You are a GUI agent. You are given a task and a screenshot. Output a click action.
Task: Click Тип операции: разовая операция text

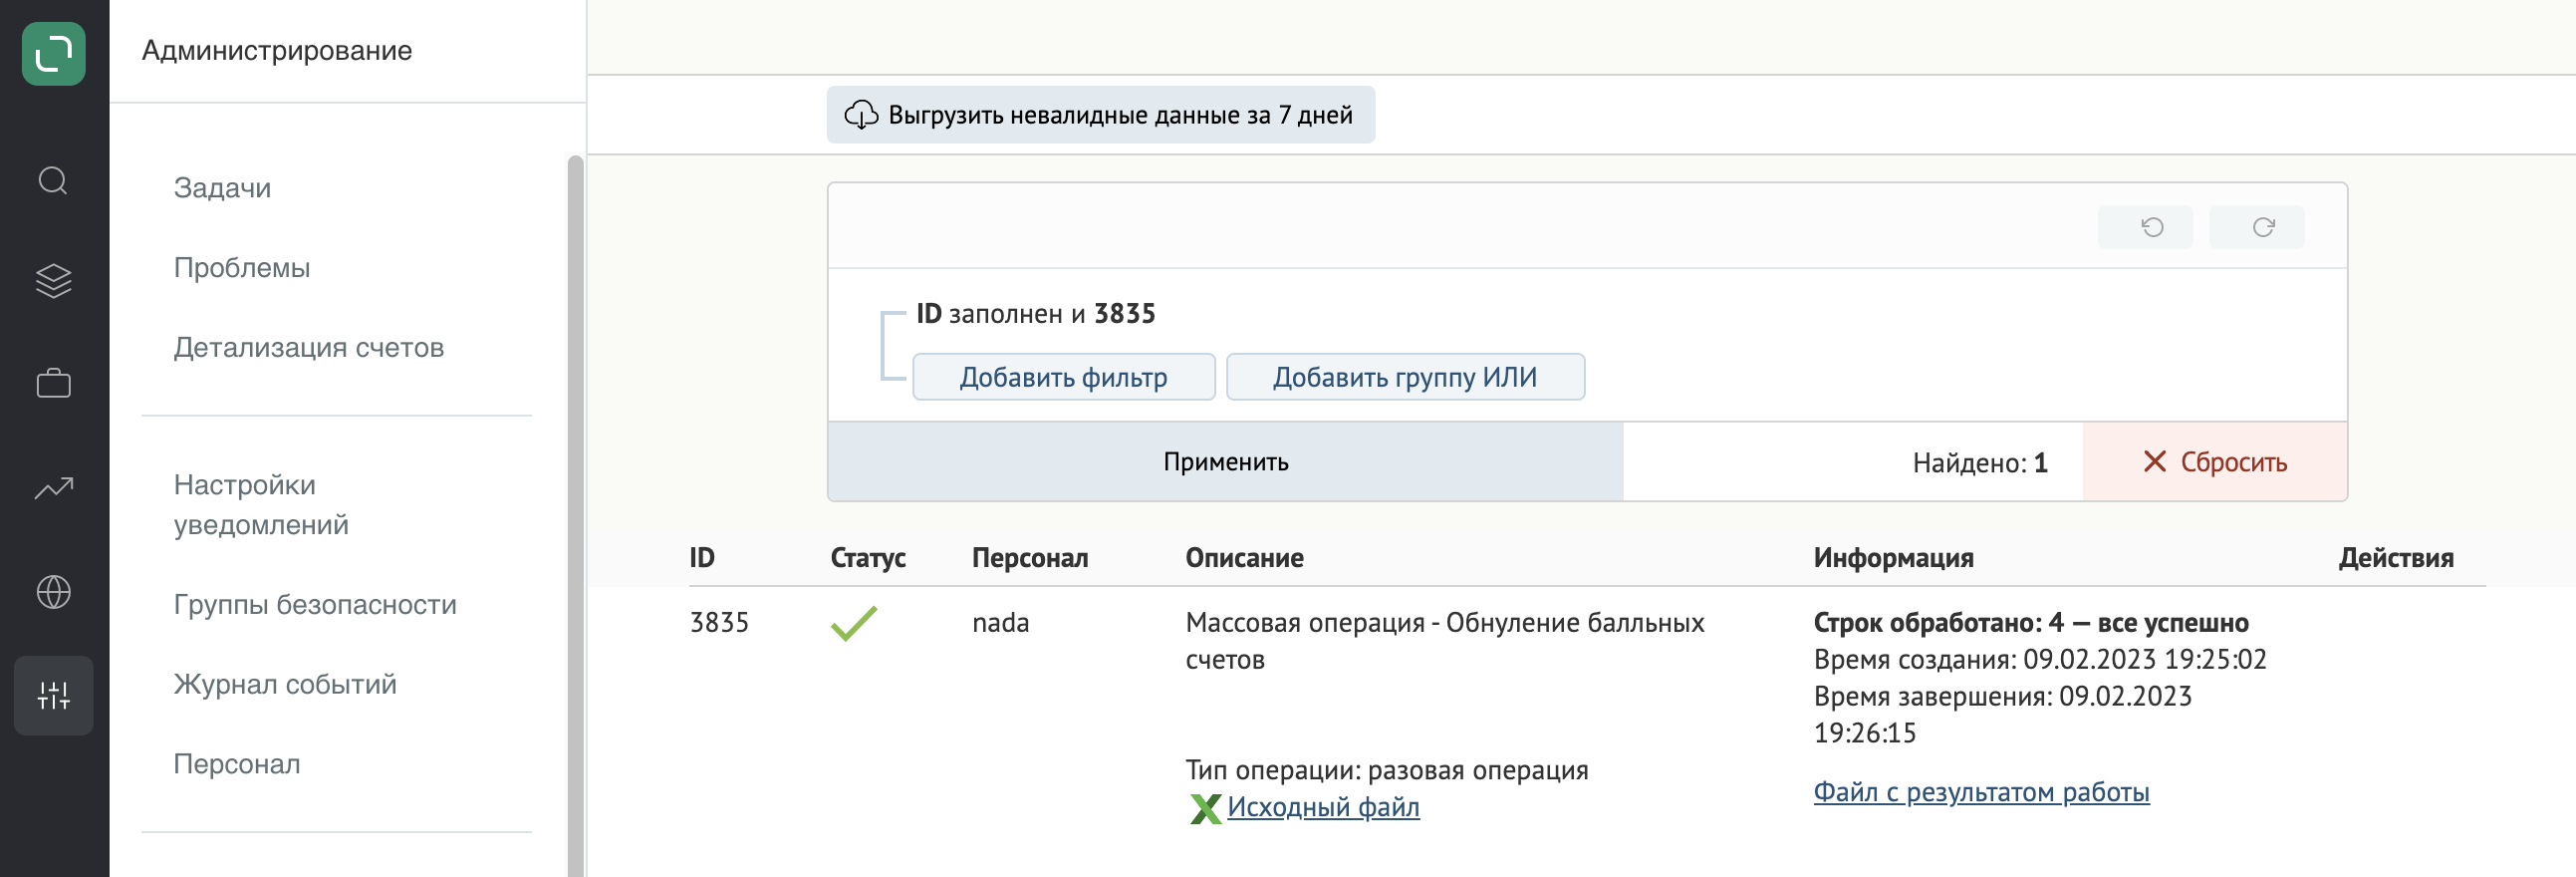point(1386,771)
